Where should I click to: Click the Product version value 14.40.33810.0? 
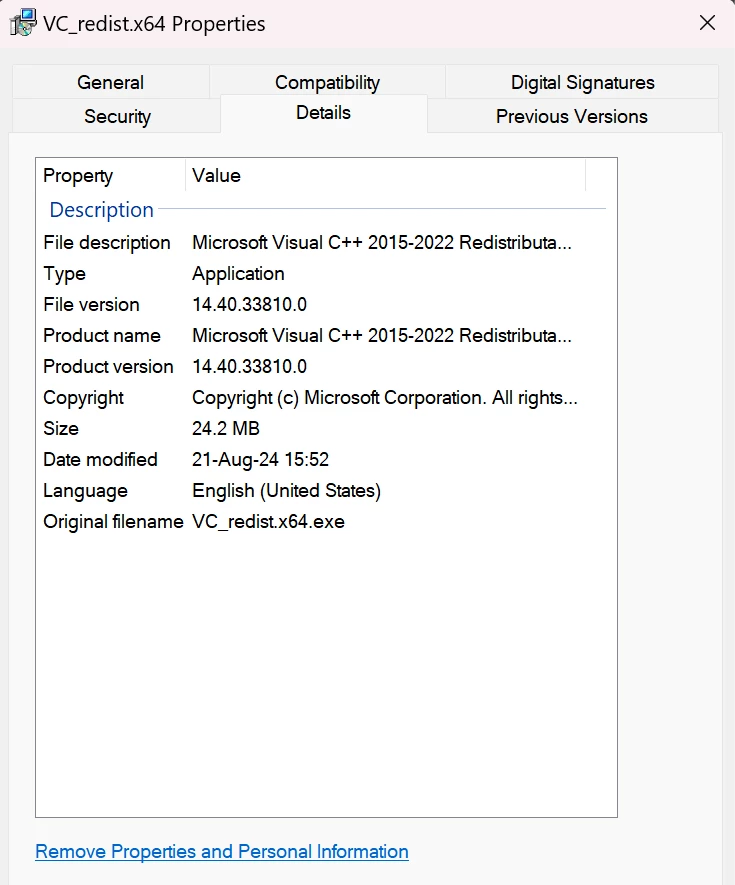pos(250,367)
